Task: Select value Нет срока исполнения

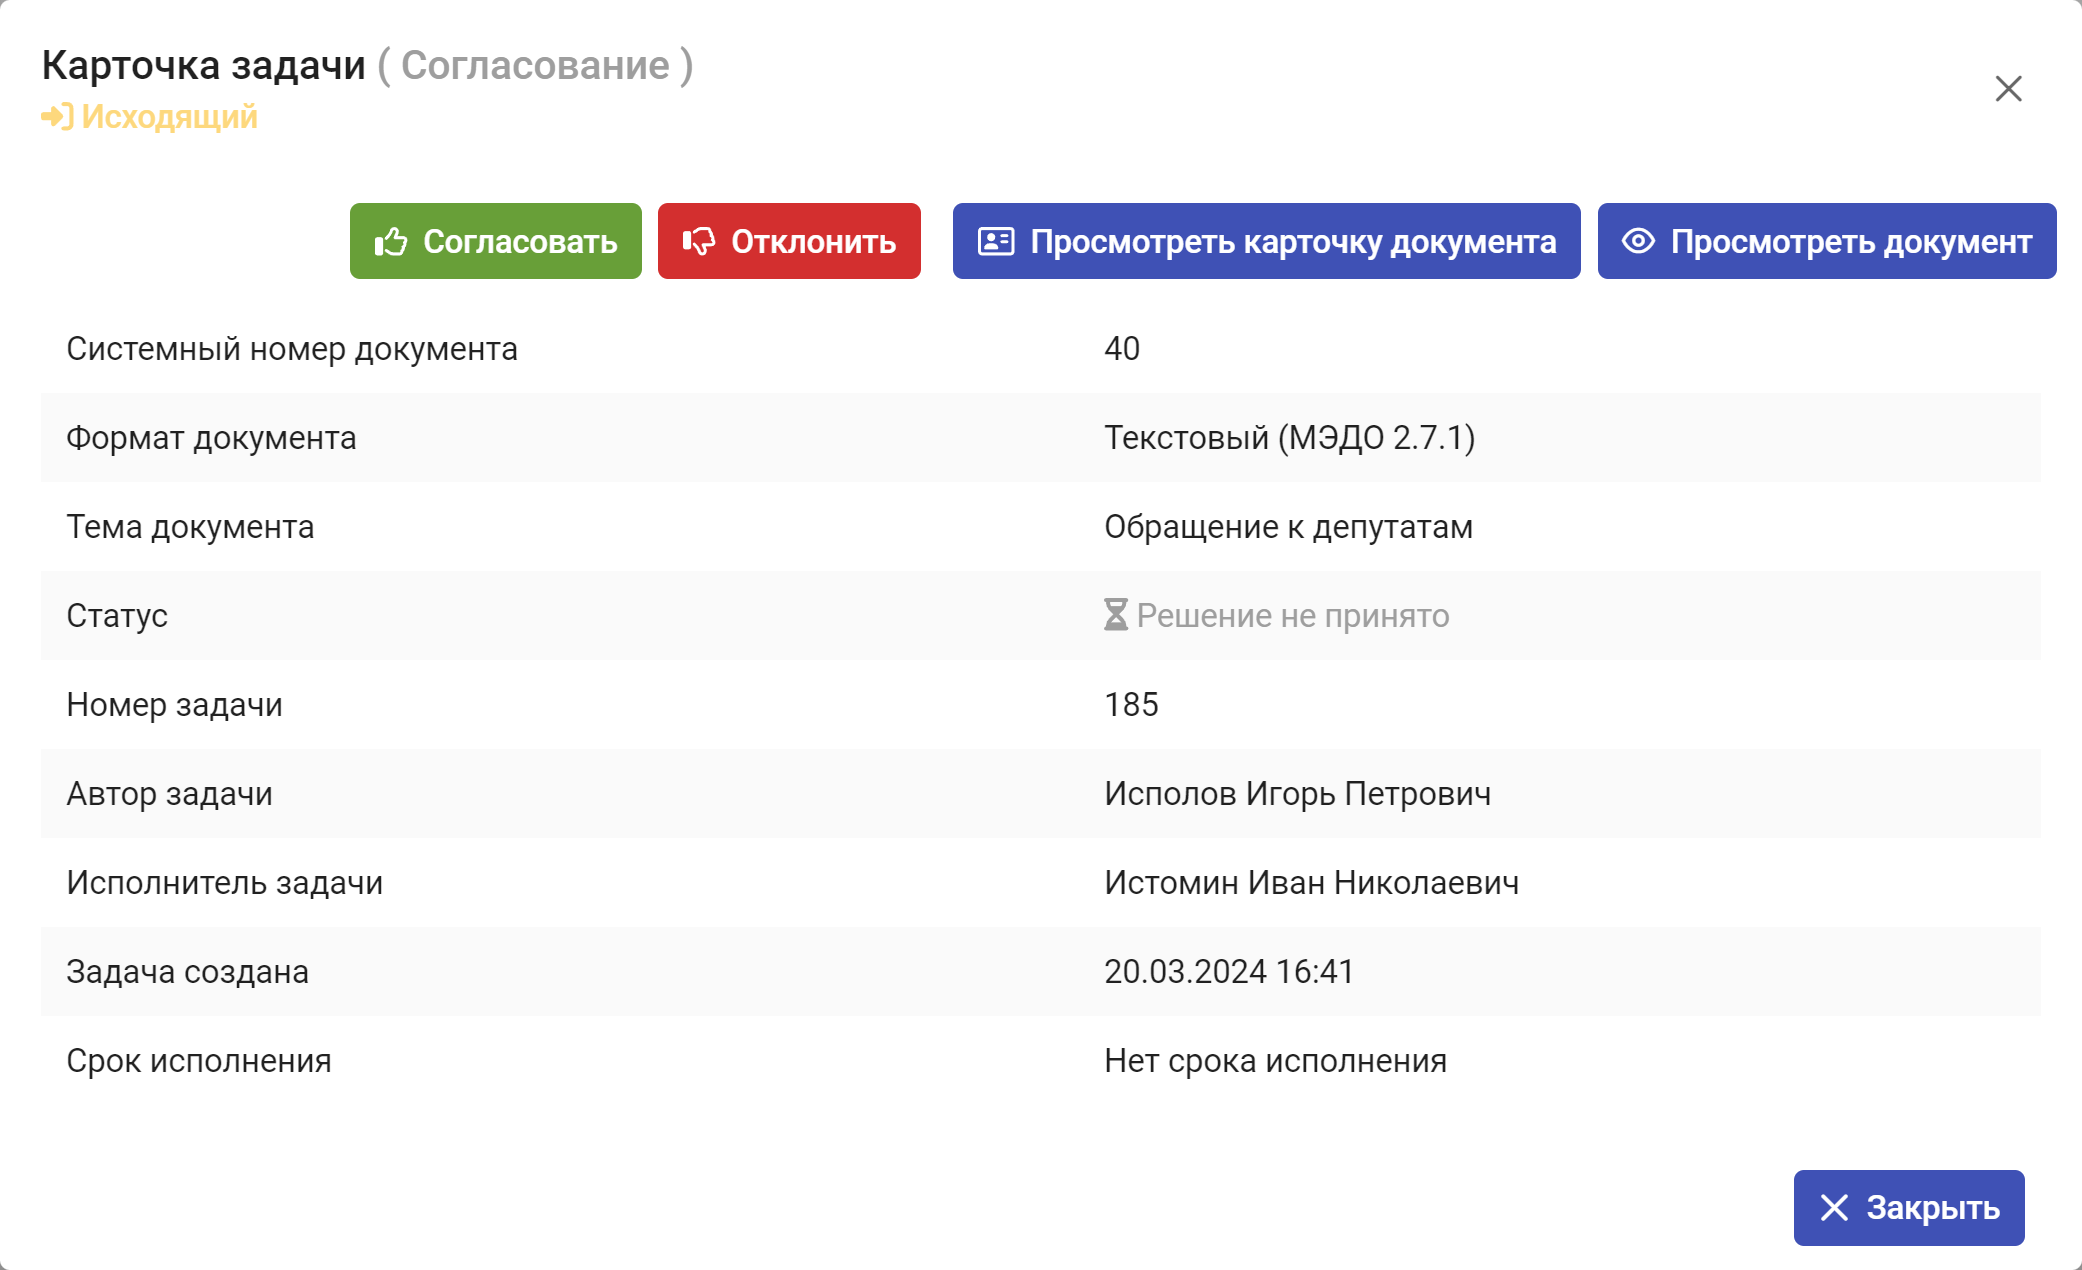Action: [1275, 1061]
